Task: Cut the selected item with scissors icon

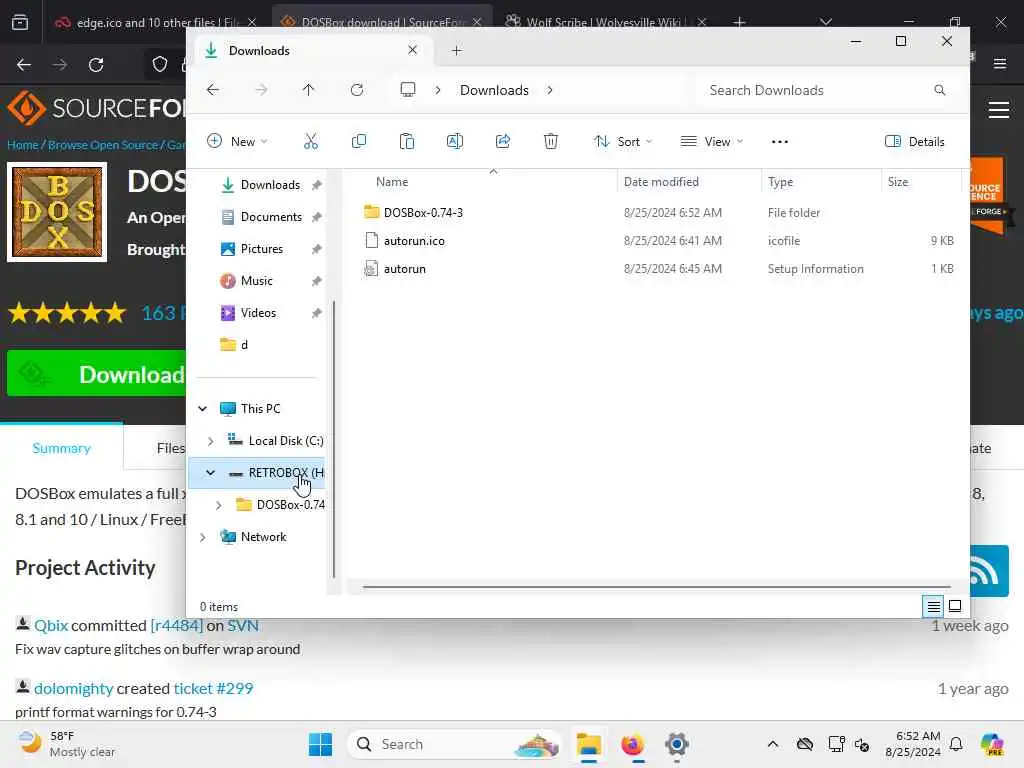Action: [x=311, y=141]
